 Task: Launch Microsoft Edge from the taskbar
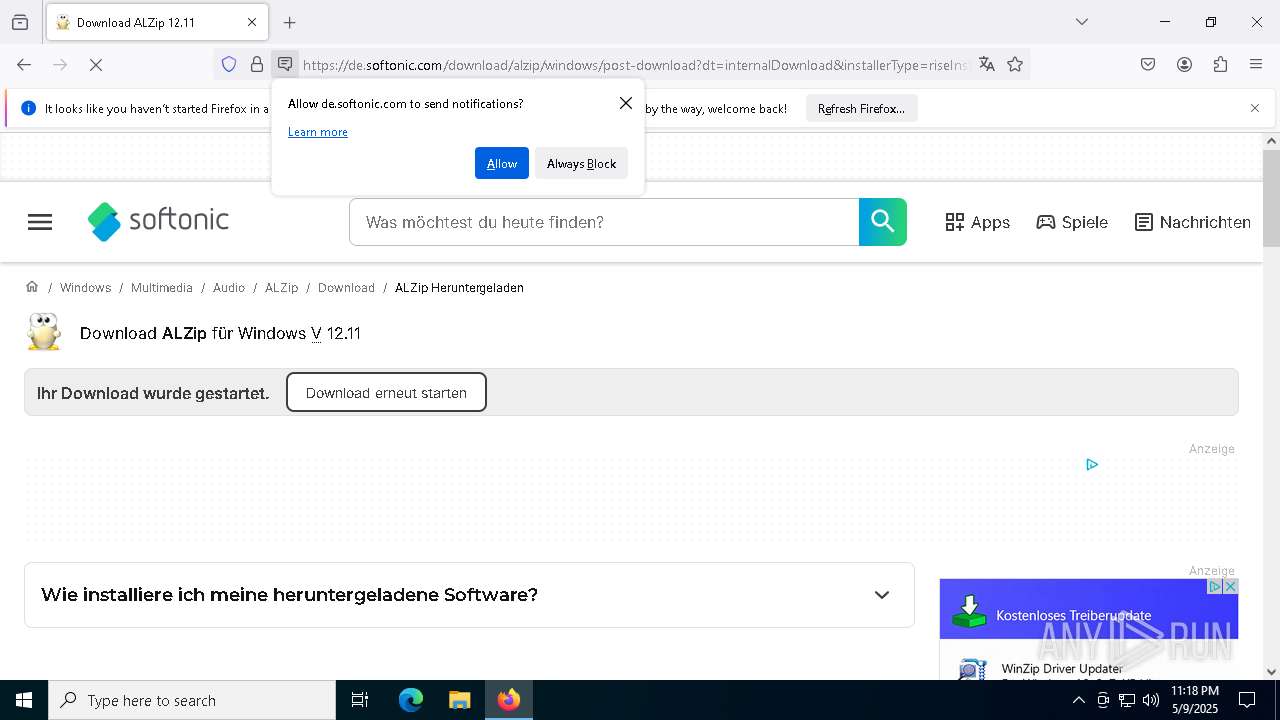point(411,700)
